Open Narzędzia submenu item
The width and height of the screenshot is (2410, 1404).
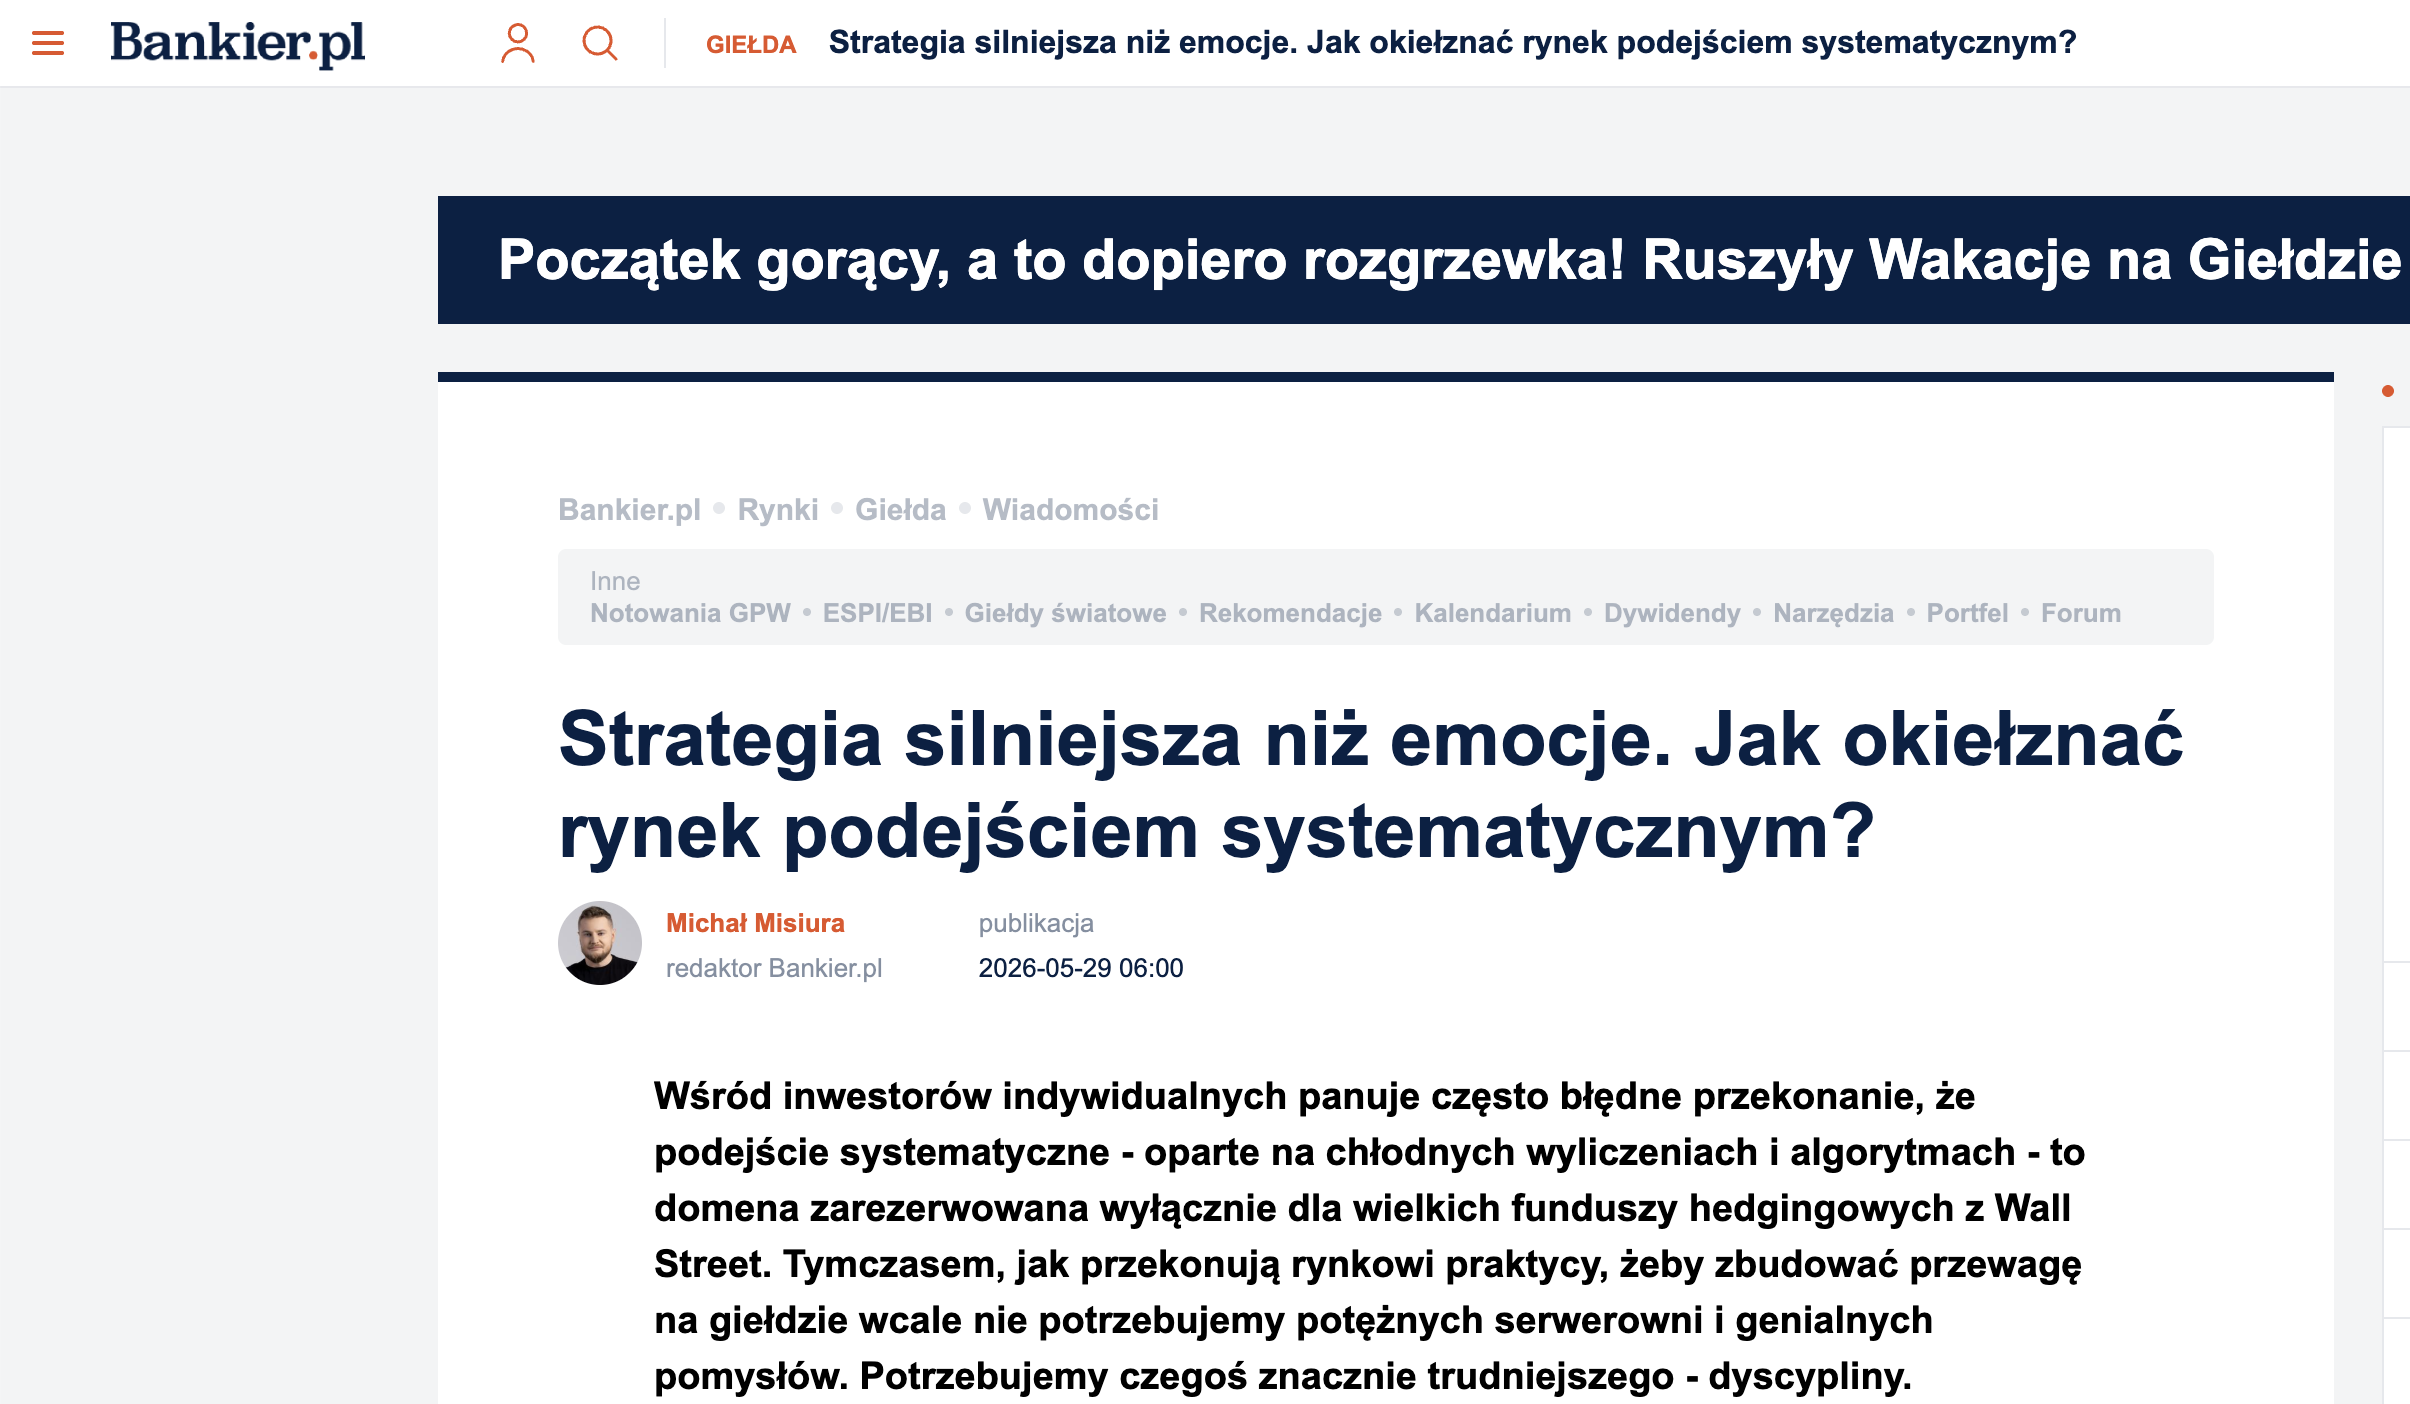point(1833,613)
